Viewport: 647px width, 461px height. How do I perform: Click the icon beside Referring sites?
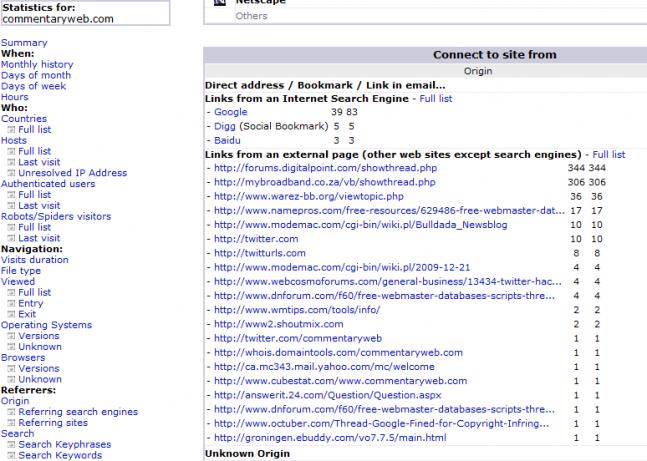tap(11, 423)
